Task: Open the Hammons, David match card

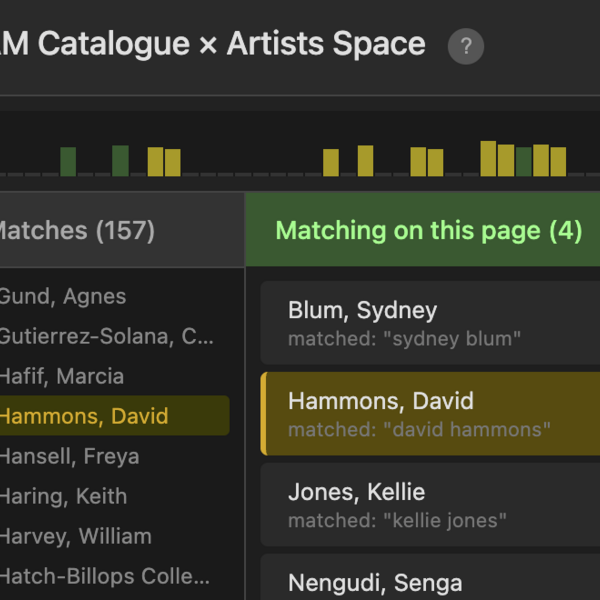Action: (430, 414)
